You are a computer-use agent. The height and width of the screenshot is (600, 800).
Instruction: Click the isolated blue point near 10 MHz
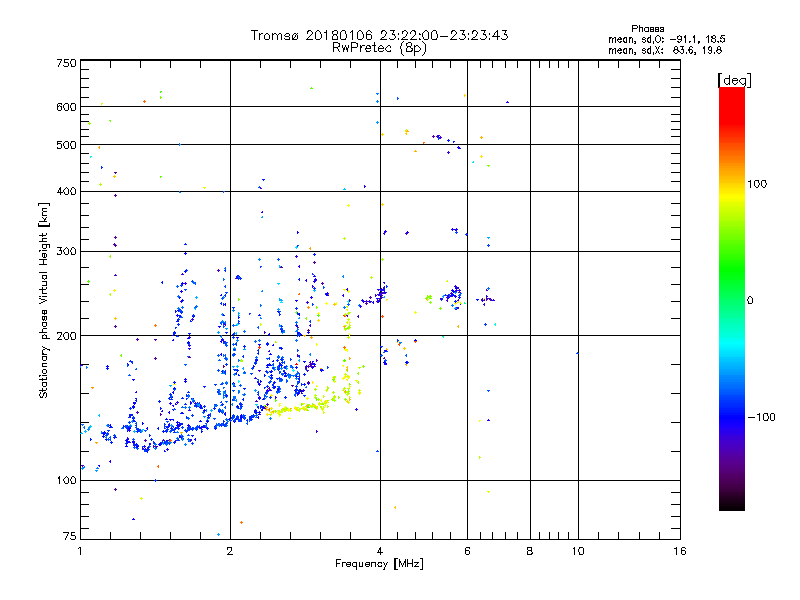click(577, 353)
